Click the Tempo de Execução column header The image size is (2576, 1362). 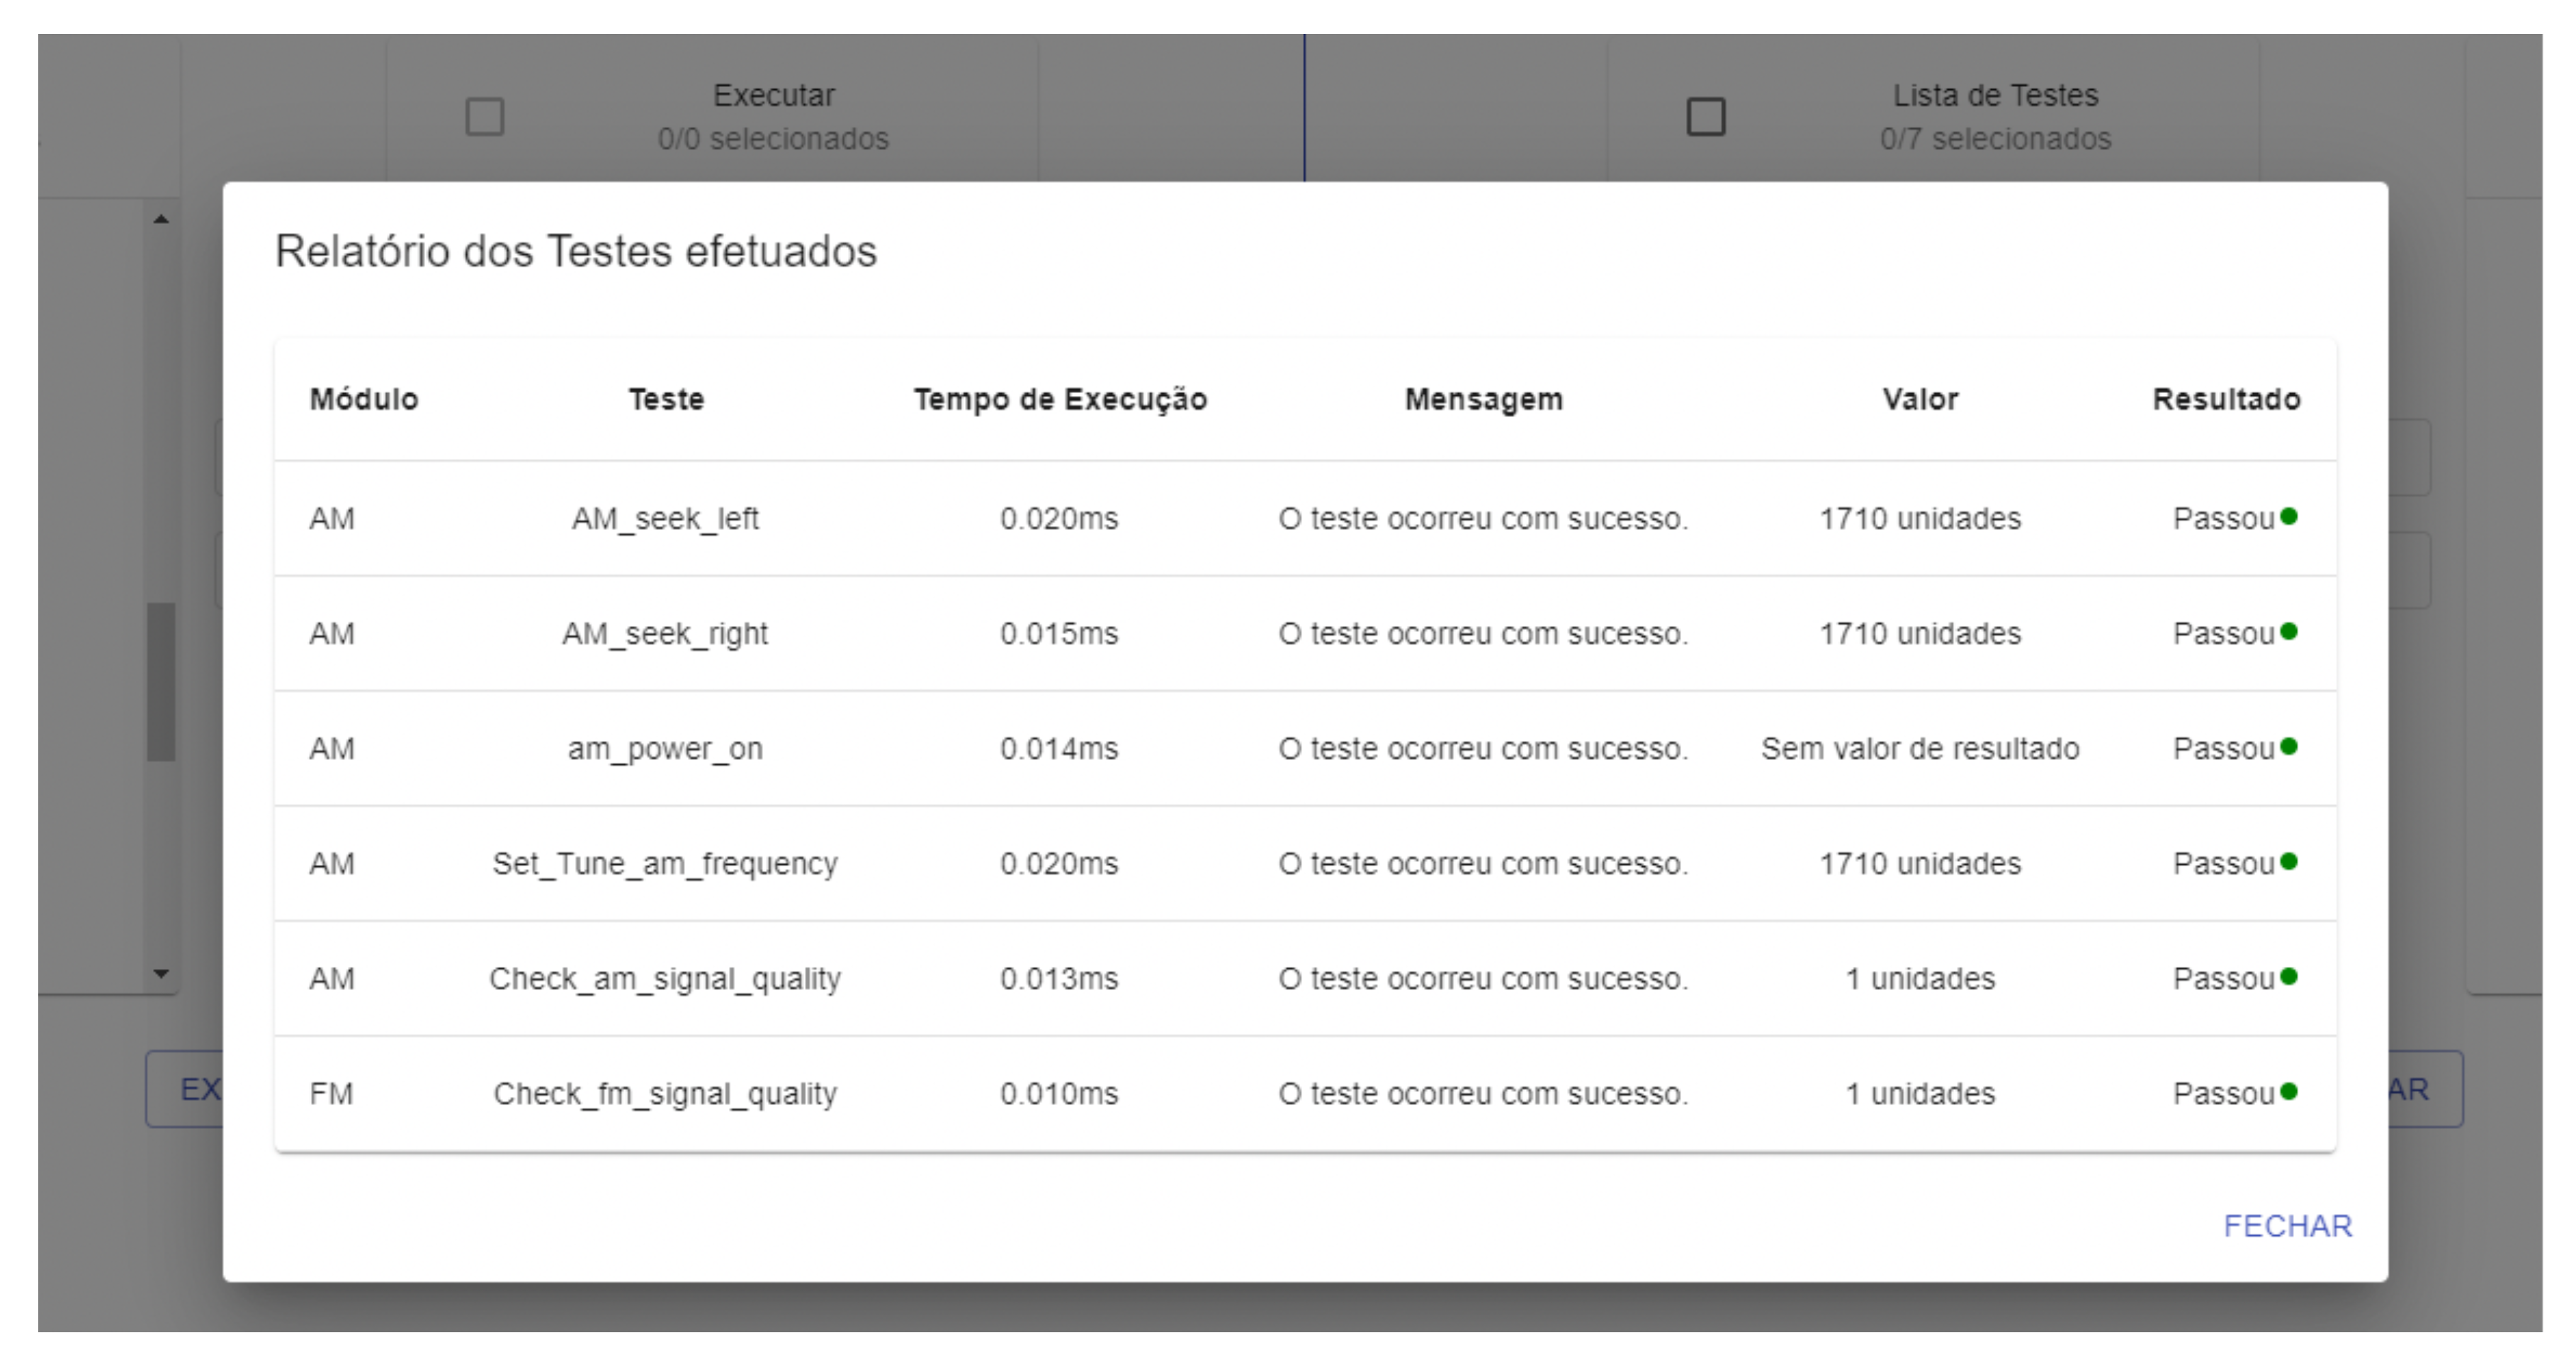click(x=1060, y=399)
